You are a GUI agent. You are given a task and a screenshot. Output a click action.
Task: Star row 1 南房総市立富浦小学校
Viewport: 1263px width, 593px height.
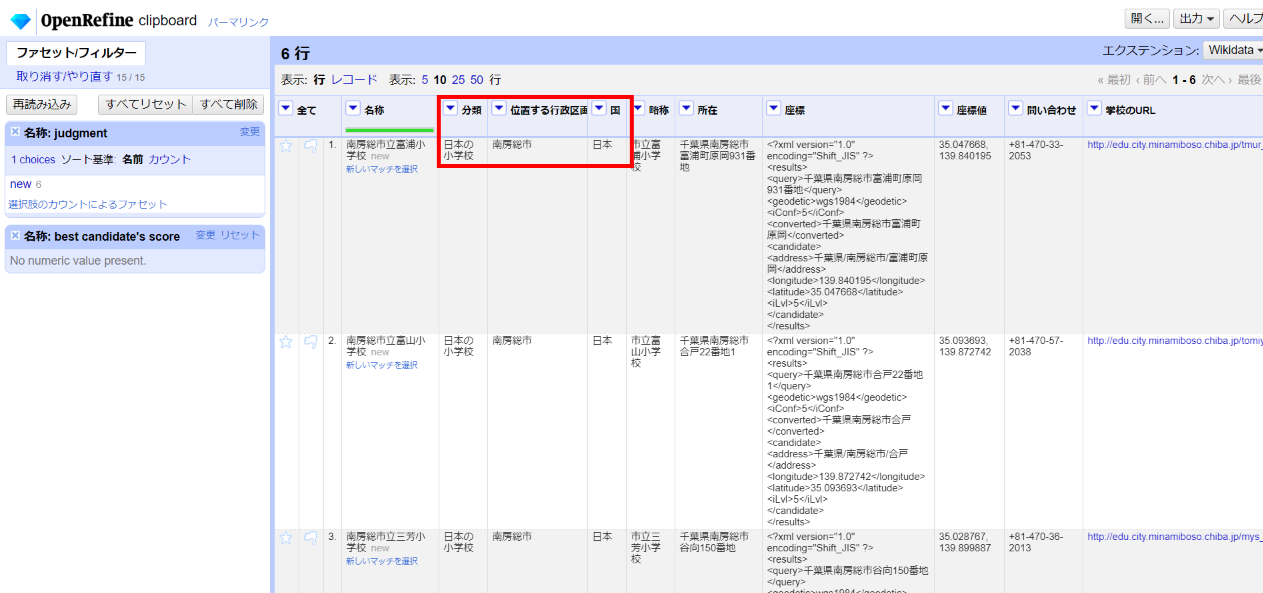point(286,145)
